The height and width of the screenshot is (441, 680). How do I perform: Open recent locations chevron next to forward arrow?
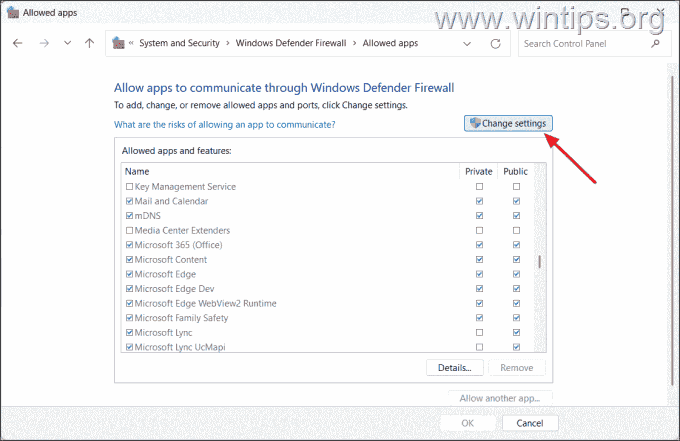click(x=67, y=43)
